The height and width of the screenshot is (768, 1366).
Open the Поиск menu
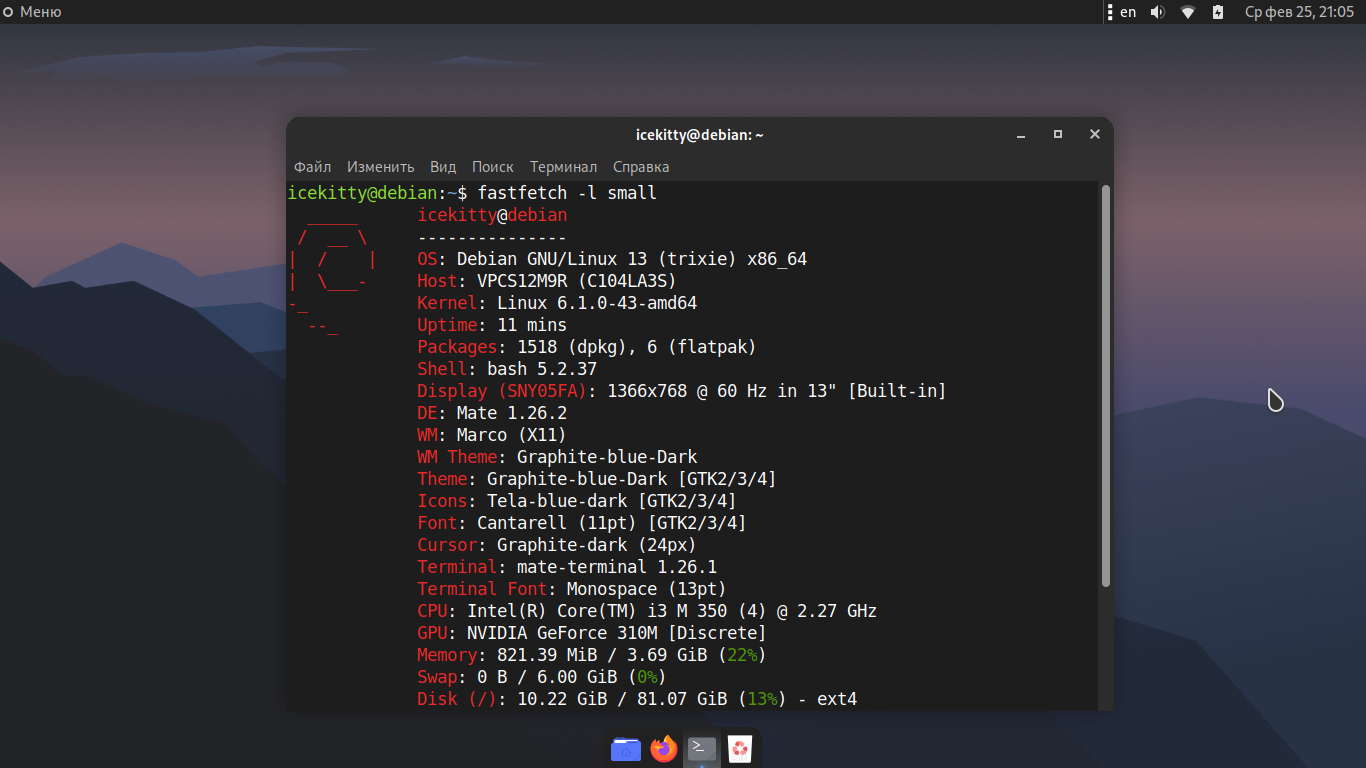tap(492, 167)
